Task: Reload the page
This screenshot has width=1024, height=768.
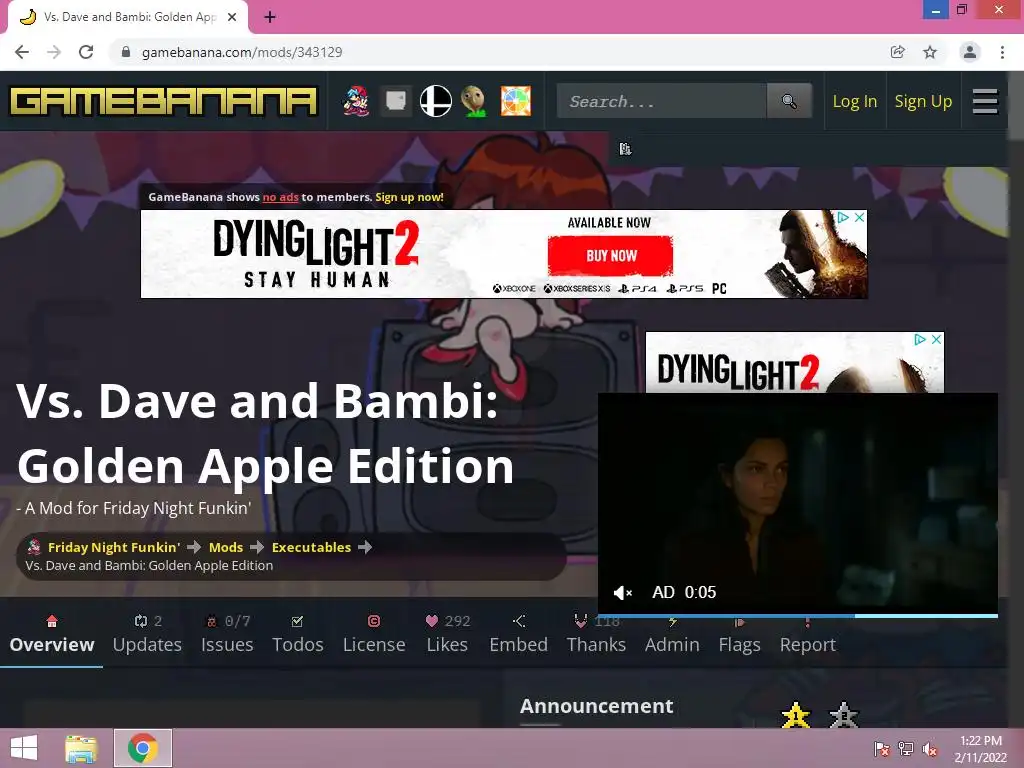Action: pyautogui.click(x=86, y=52)
